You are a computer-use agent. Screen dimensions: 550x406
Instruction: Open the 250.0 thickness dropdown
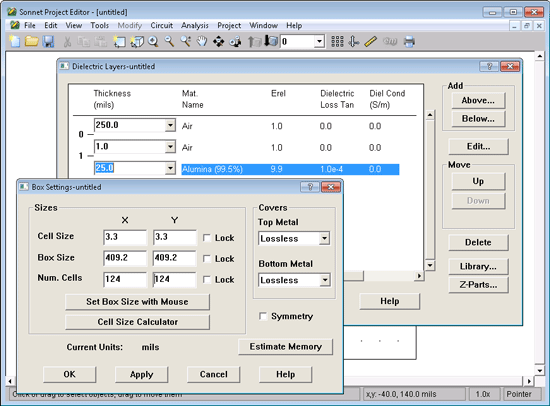click(170, 125)
